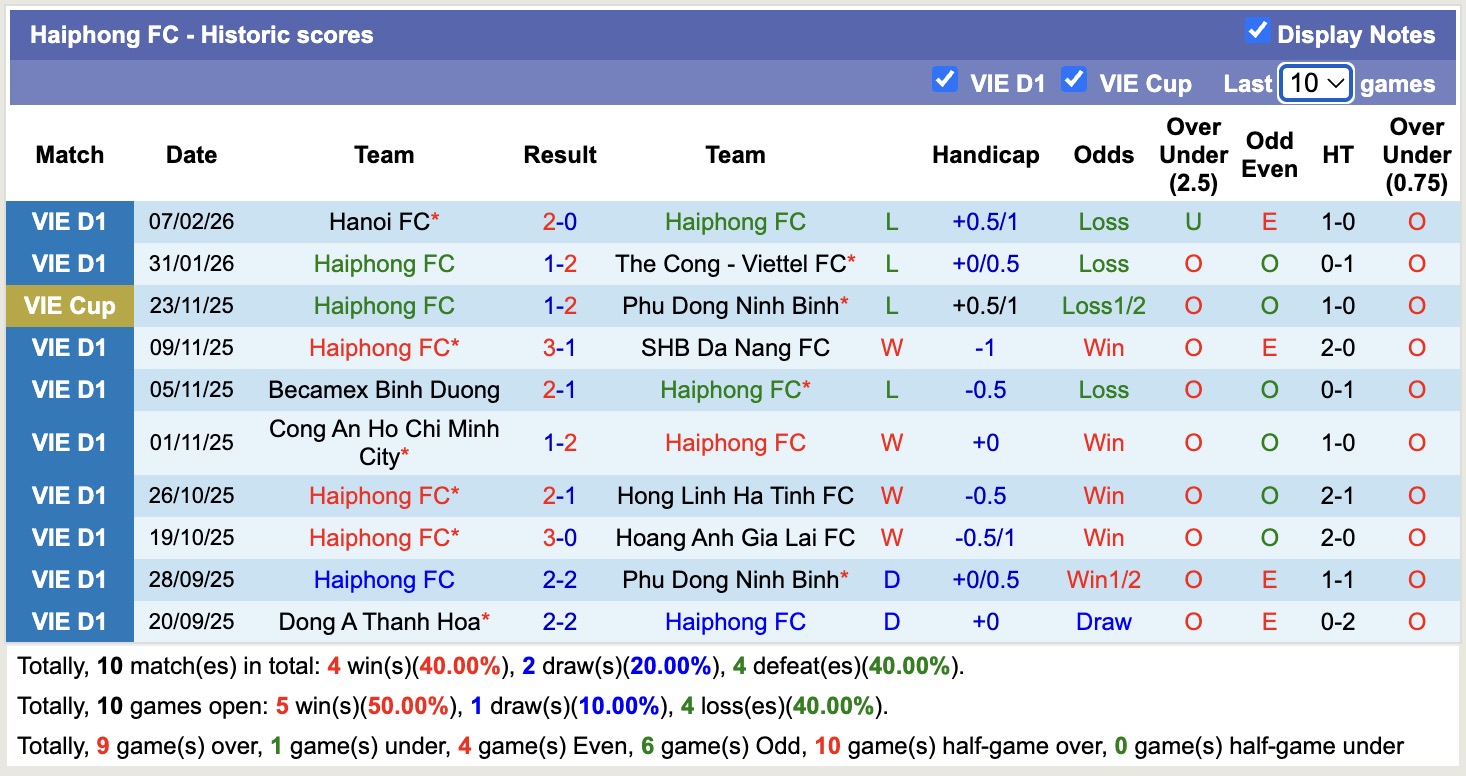Viewport: 1466px width, 776px height.
Task: Click the VIE D1 badge on 09/11/25 row
Action: (x=69, y=348)
